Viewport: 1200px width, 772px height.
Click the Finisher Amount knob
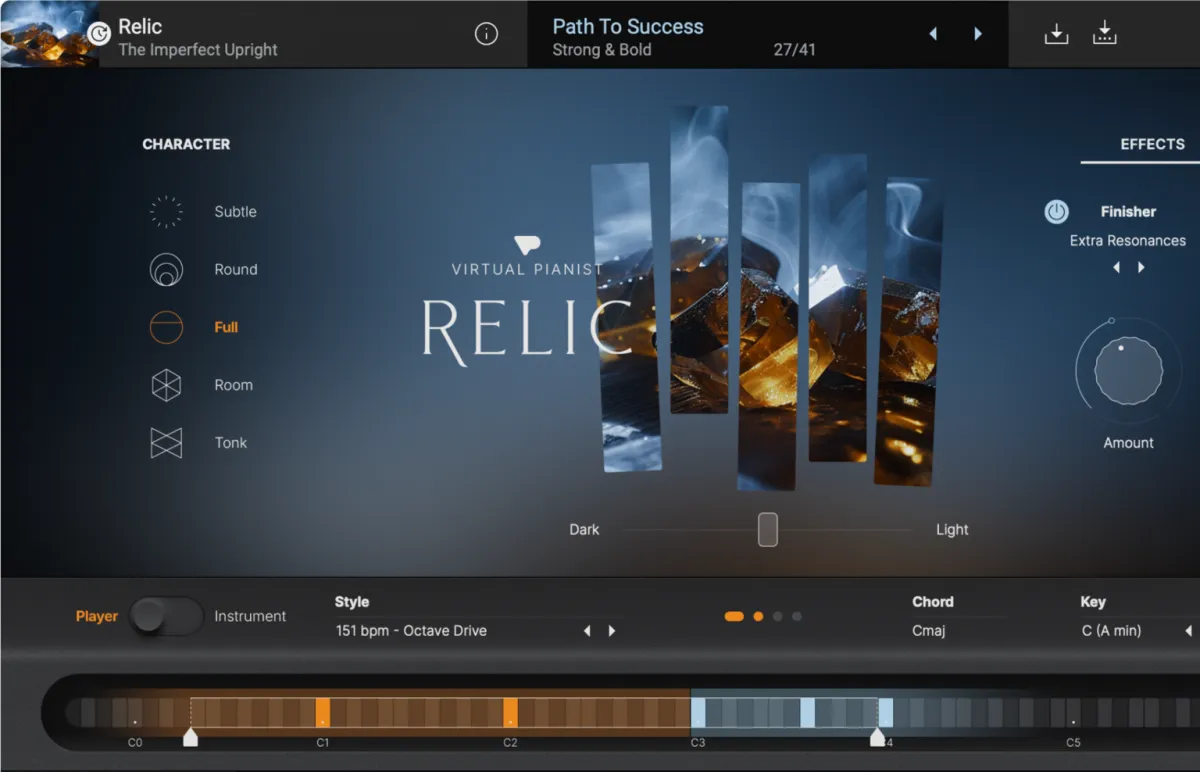tap(1128, 371)
